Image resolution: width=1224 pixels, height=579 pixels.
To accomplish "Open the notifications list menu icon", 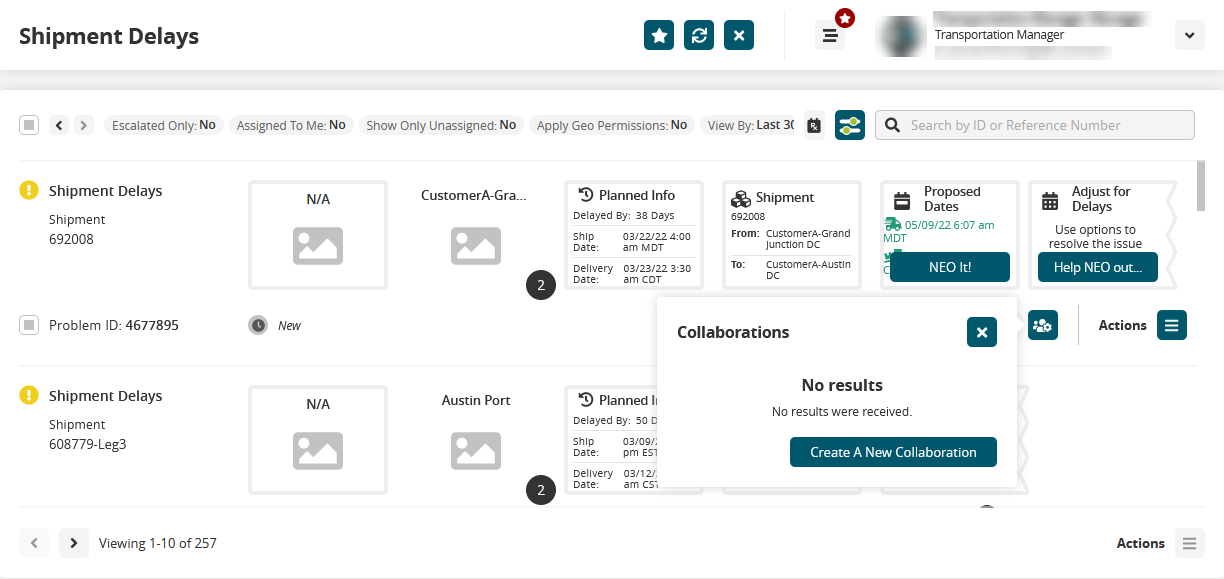I will click(830, 35).
